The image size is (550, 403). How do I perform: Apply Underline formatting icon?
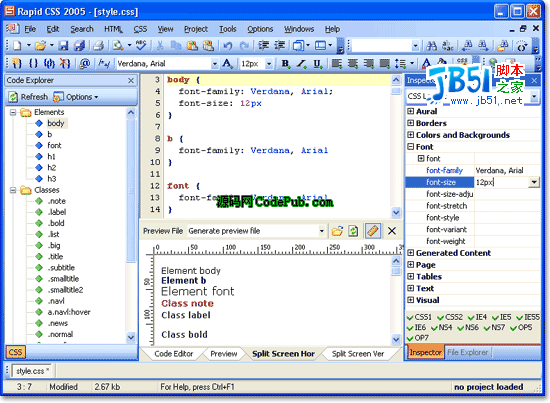(317, 63)
